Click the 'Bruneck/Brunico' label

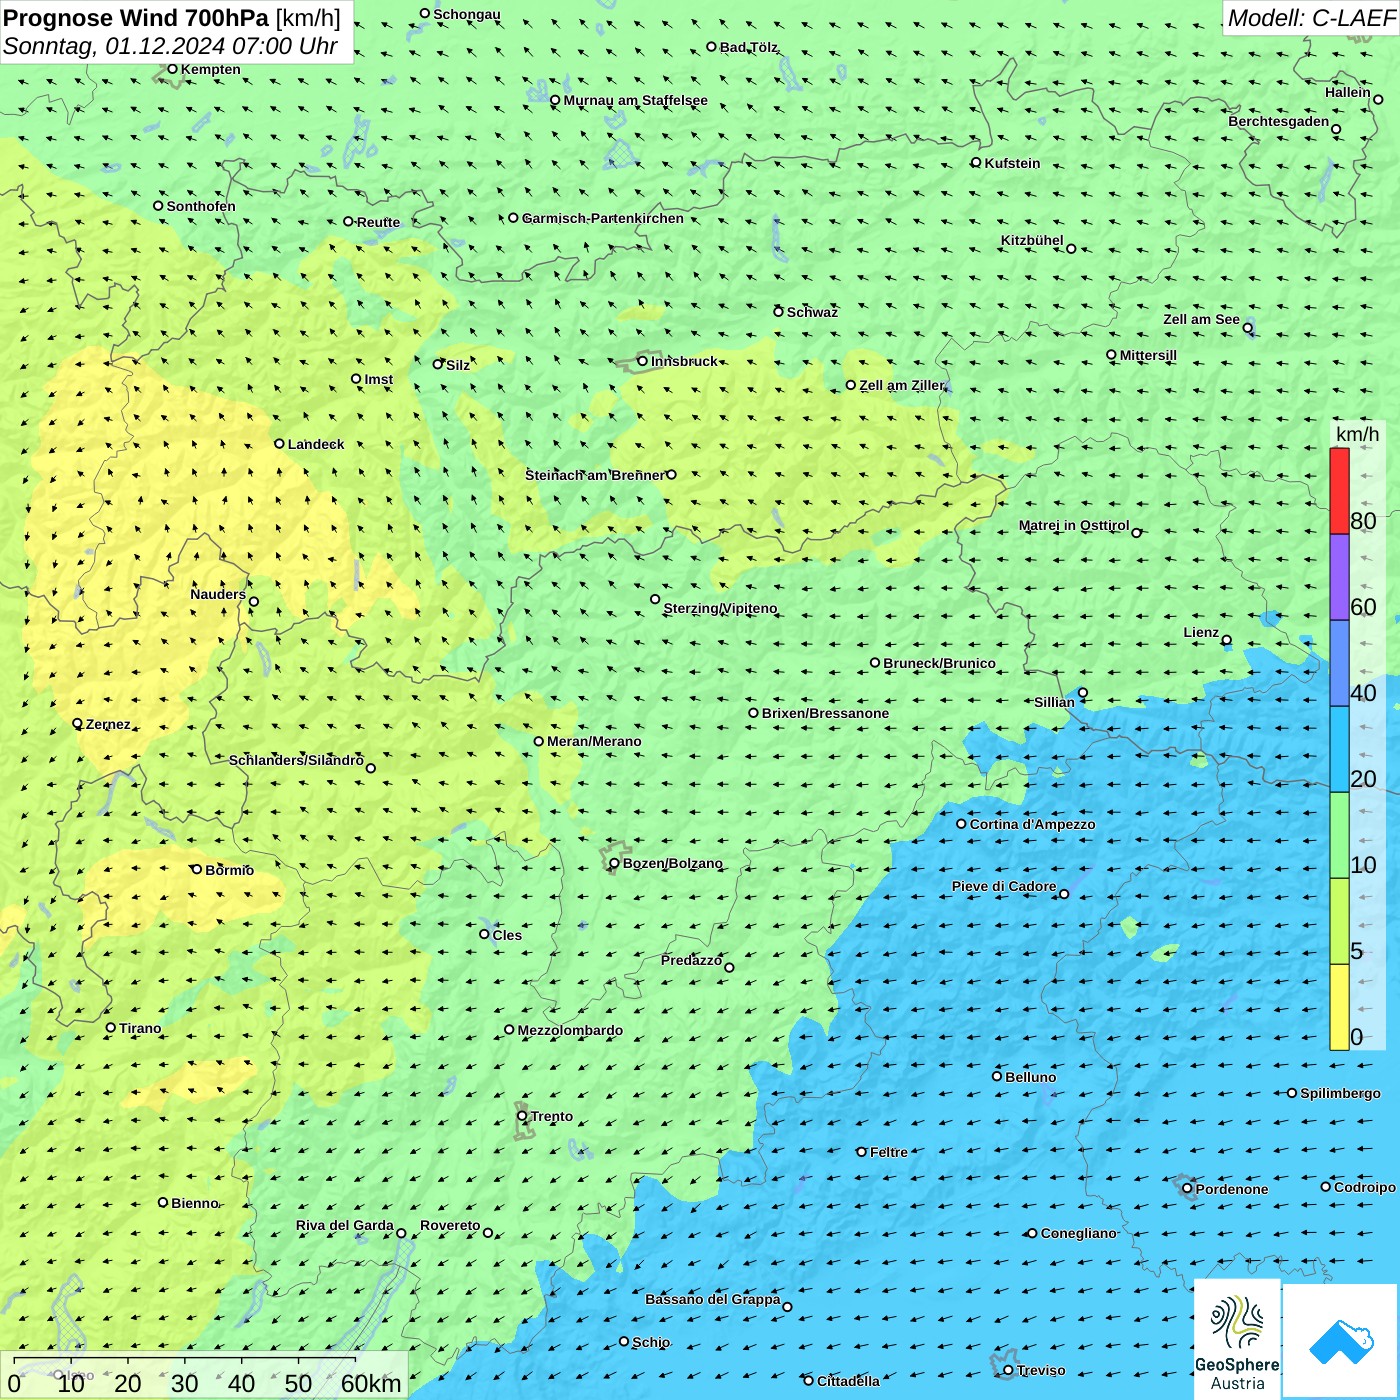tap(940, 663)
